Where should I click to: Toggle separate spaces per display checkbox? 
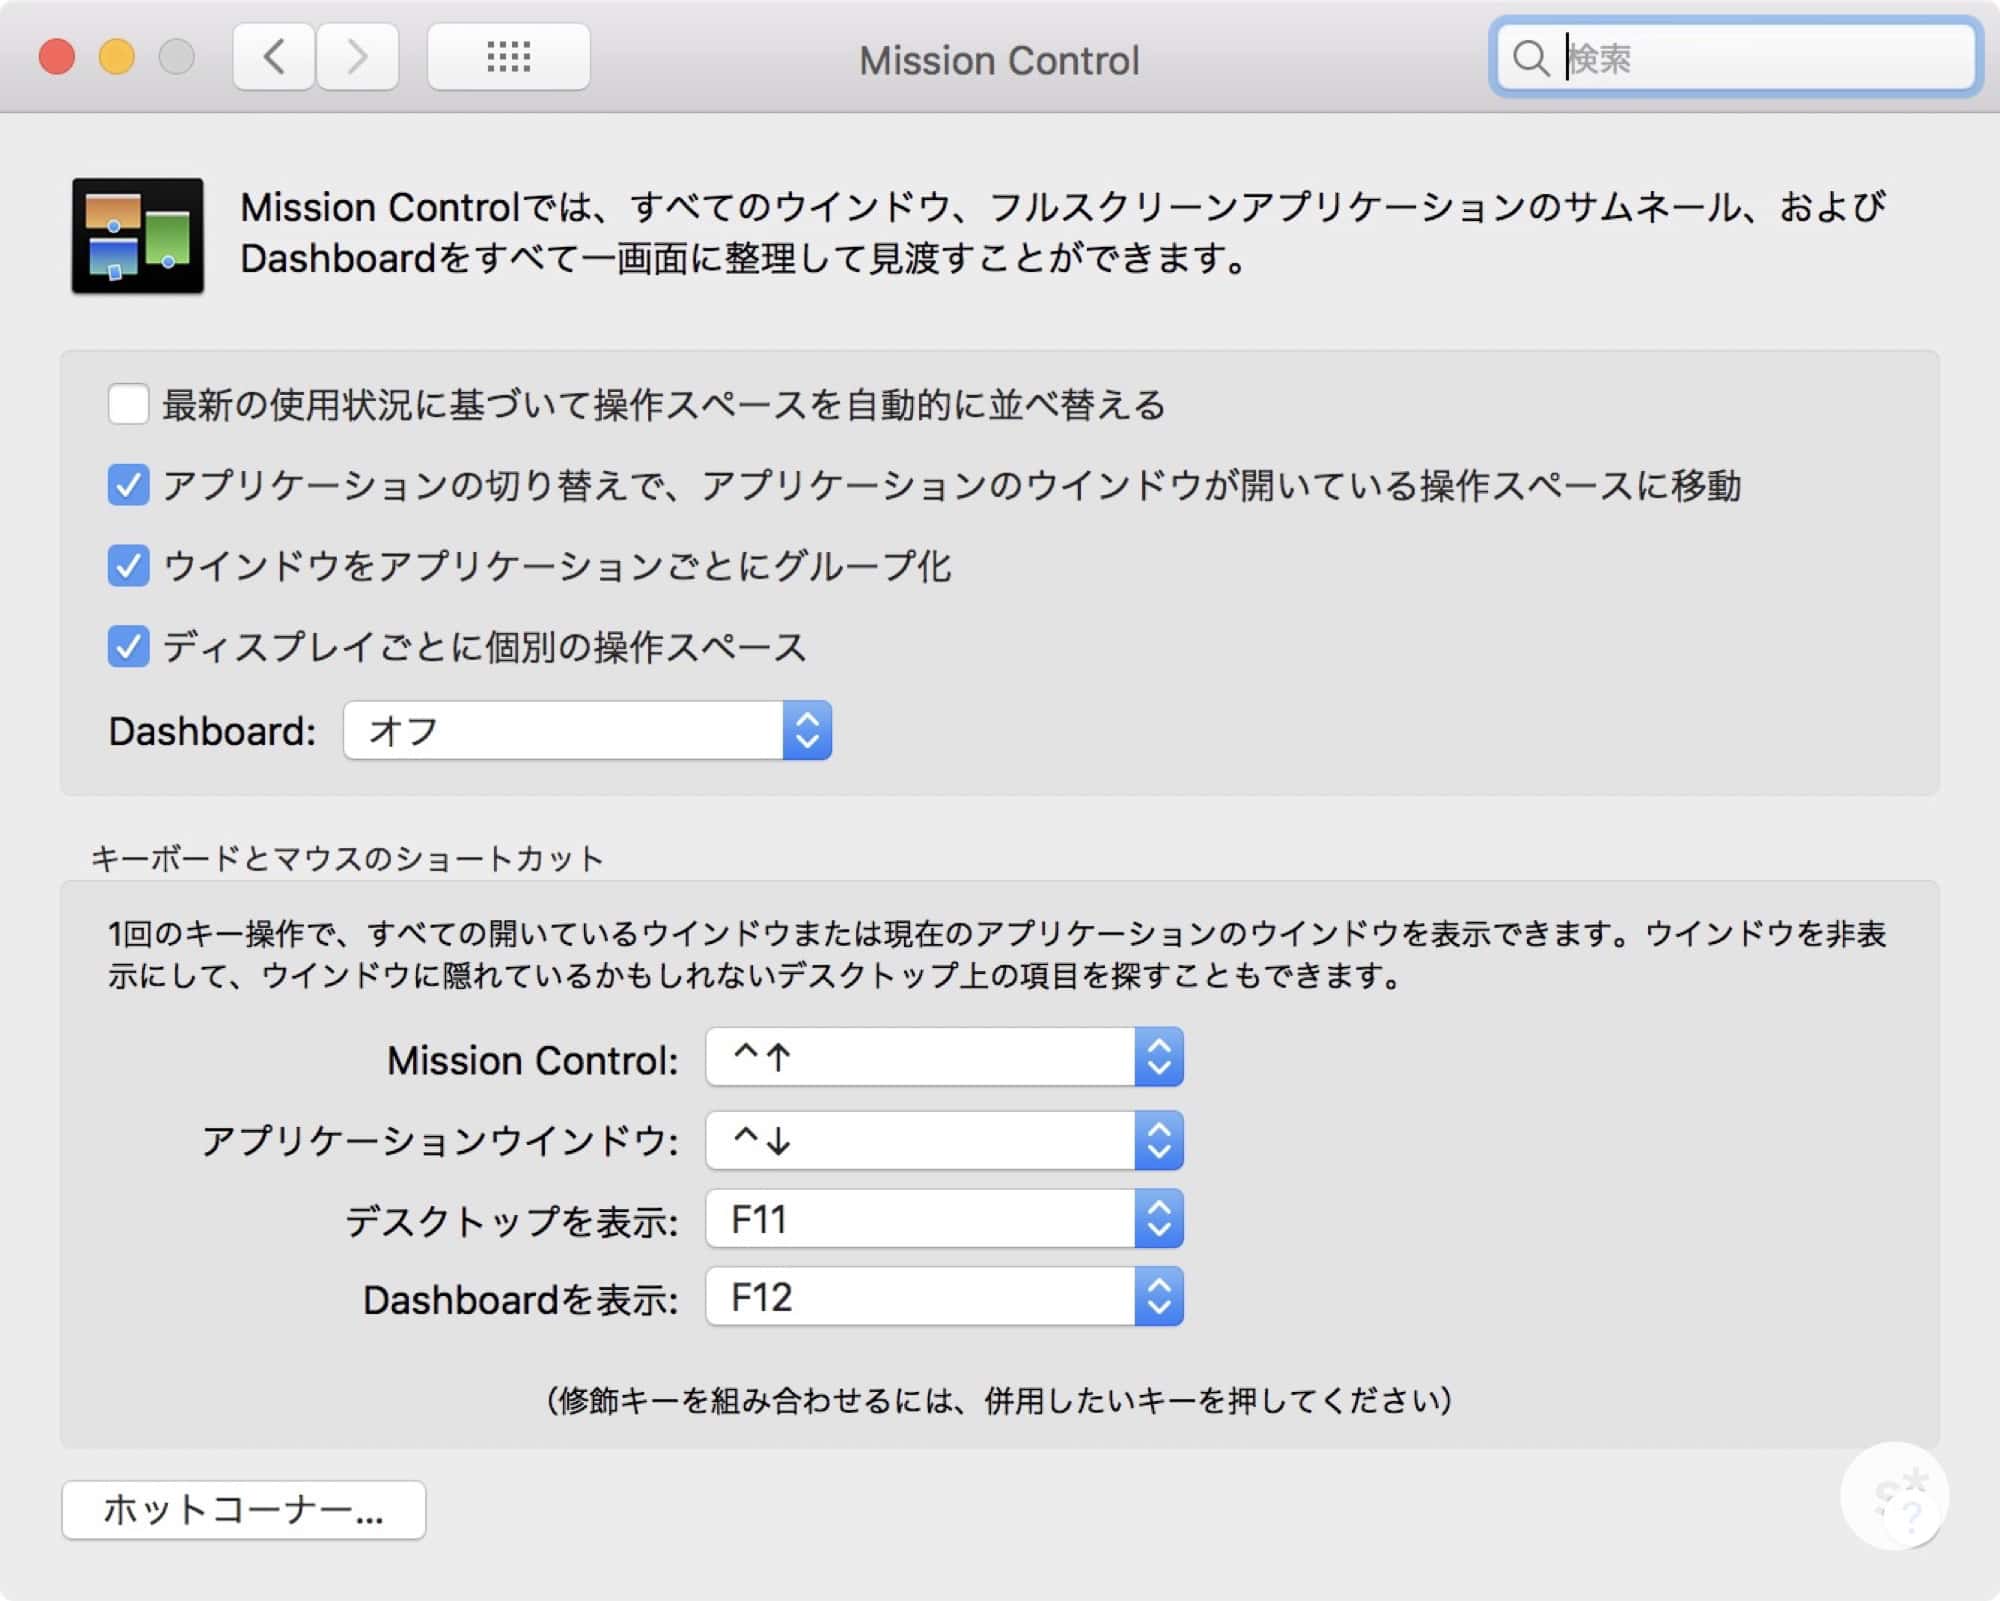tap(129, 647)
